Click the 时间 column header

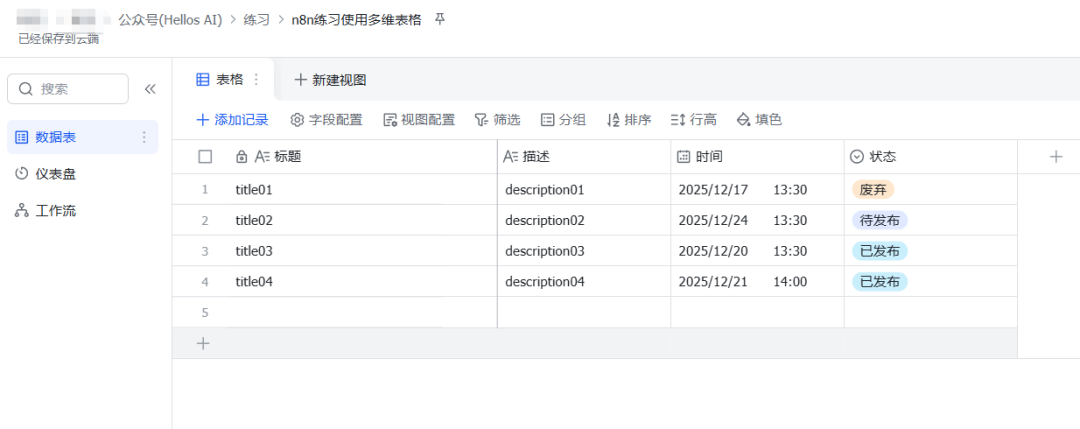(758, 157)
